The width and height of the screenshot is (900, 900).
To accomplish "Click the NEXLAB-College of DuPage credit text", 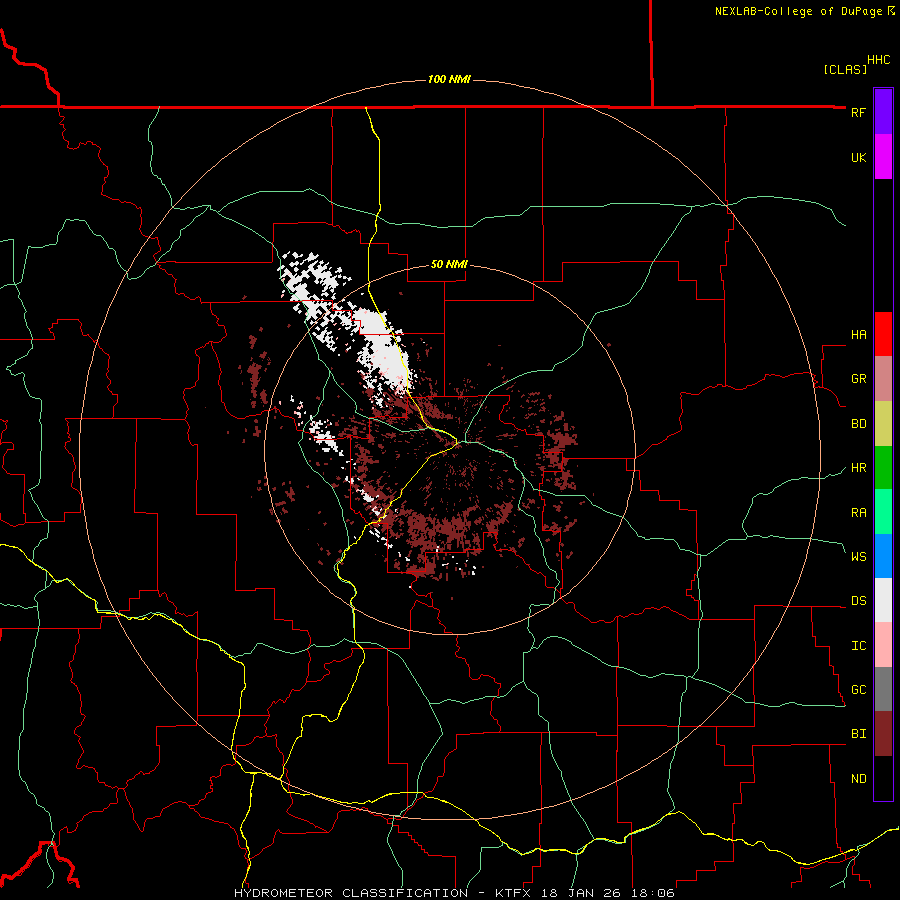I will point(798,11).
